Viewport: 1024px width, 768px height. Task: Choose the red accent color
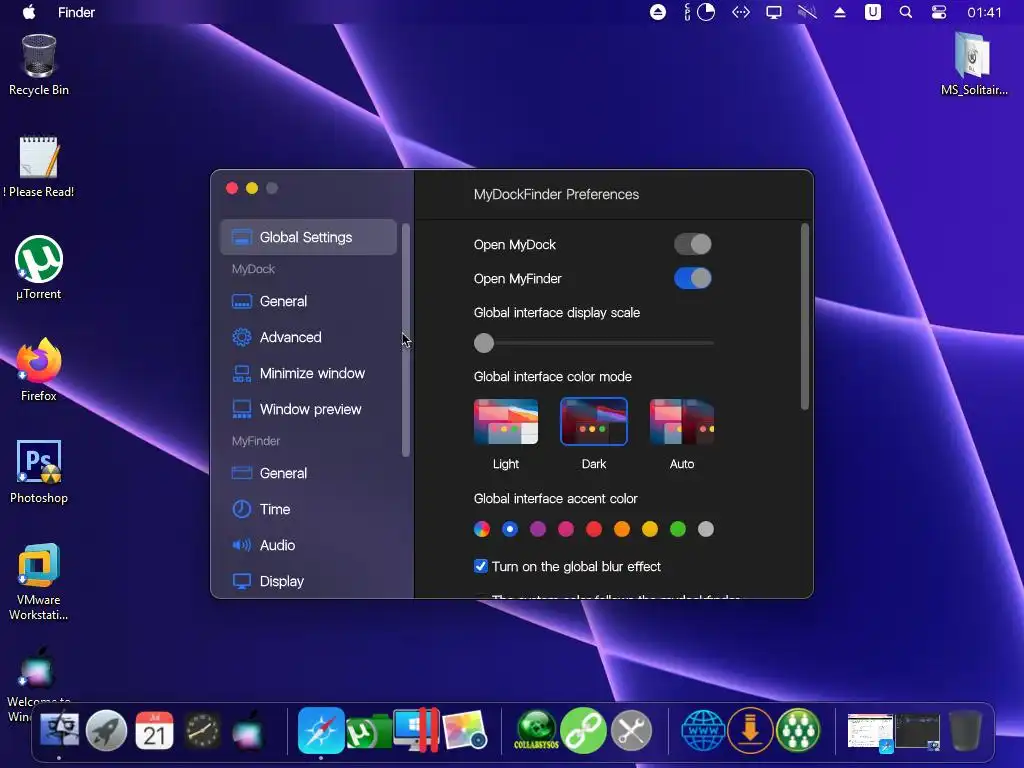(594, 529)
